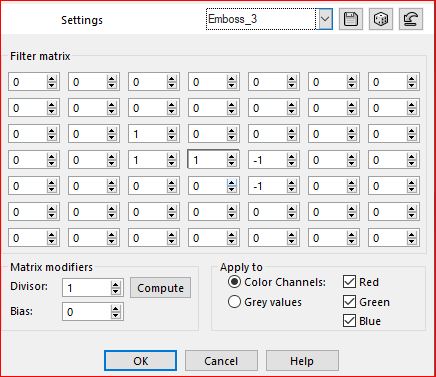
Task: Click the first matrix cell, row 1 column 1
Action: 27,82
